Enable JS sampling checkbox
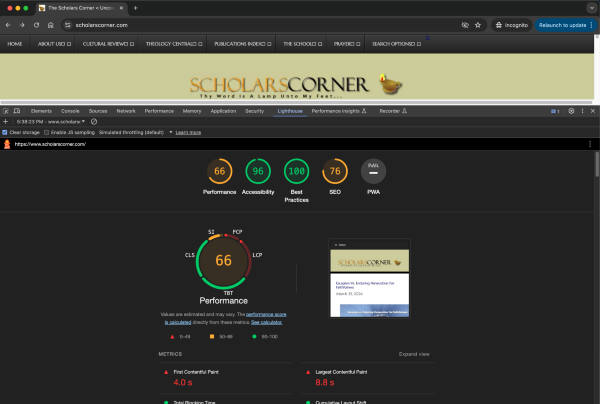Screen dimensions: 600x404 [46, 132]
